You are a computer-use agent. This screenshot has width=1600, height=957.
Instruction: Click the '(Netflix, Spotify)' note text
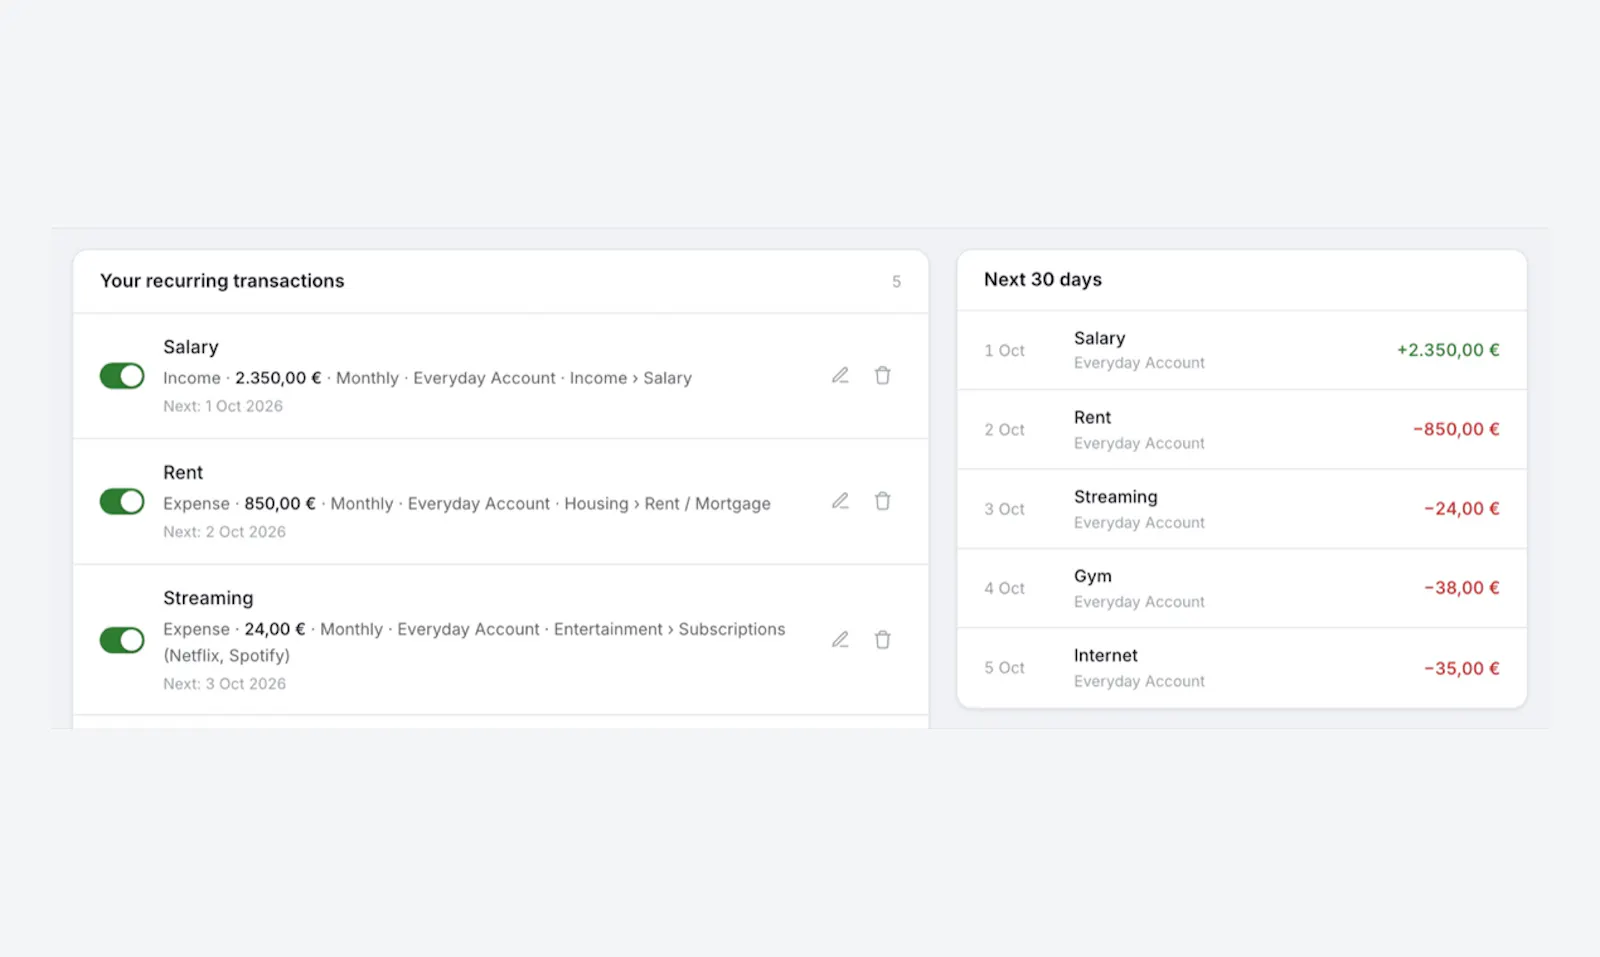227,656
